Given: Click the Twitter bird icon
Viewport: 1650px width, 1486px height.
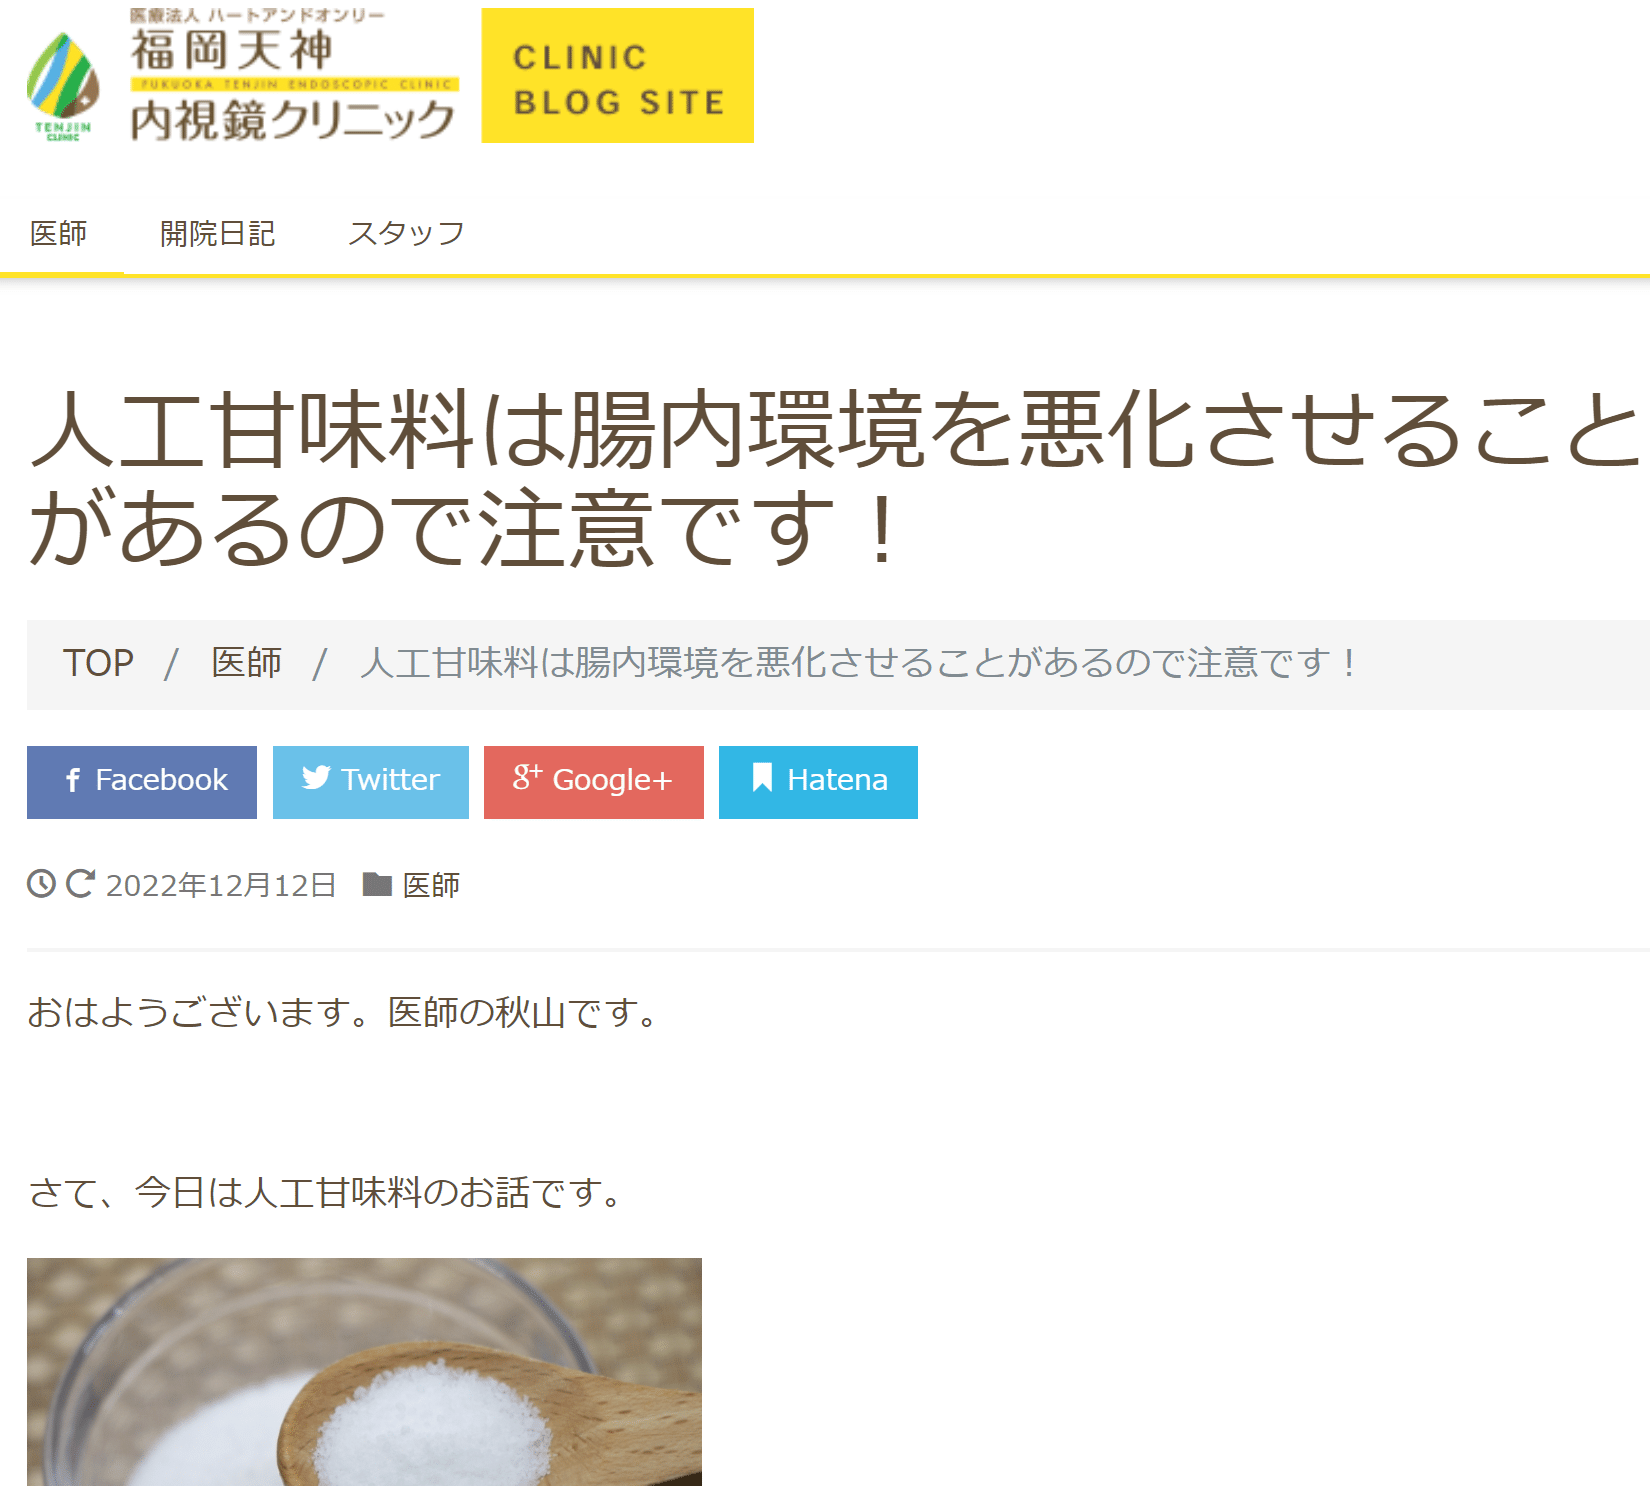Looking at the screenshot, I should [x=316, y=778].
